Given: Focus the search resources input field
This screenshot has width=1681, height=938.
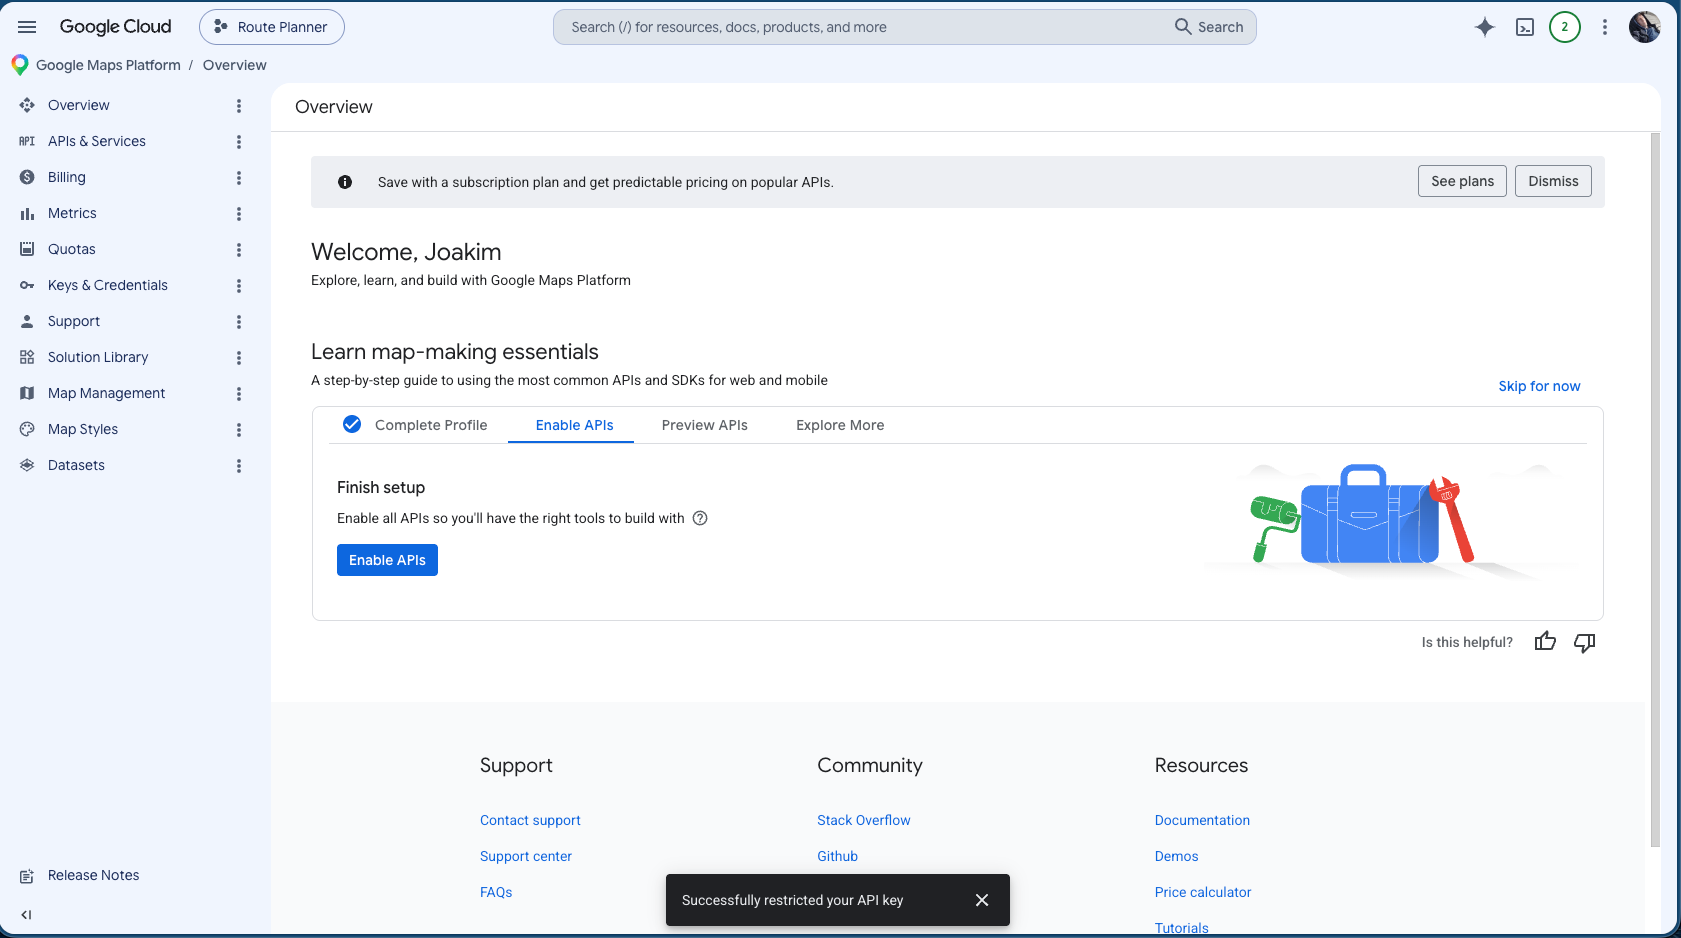Looking at the screenshot, I should 860,27.
